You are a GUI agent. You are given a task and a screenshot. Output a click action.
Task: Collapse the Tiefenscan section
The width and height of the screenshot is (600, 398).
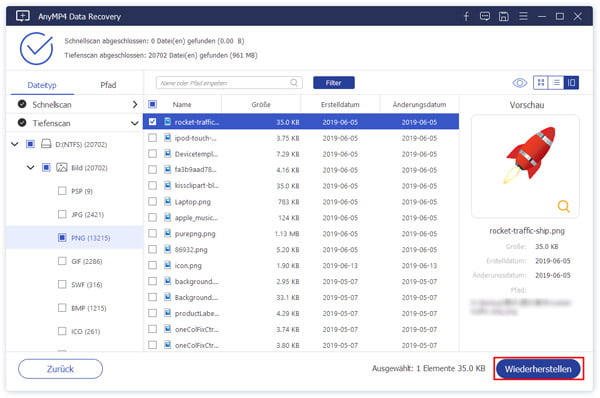[134, 123]
